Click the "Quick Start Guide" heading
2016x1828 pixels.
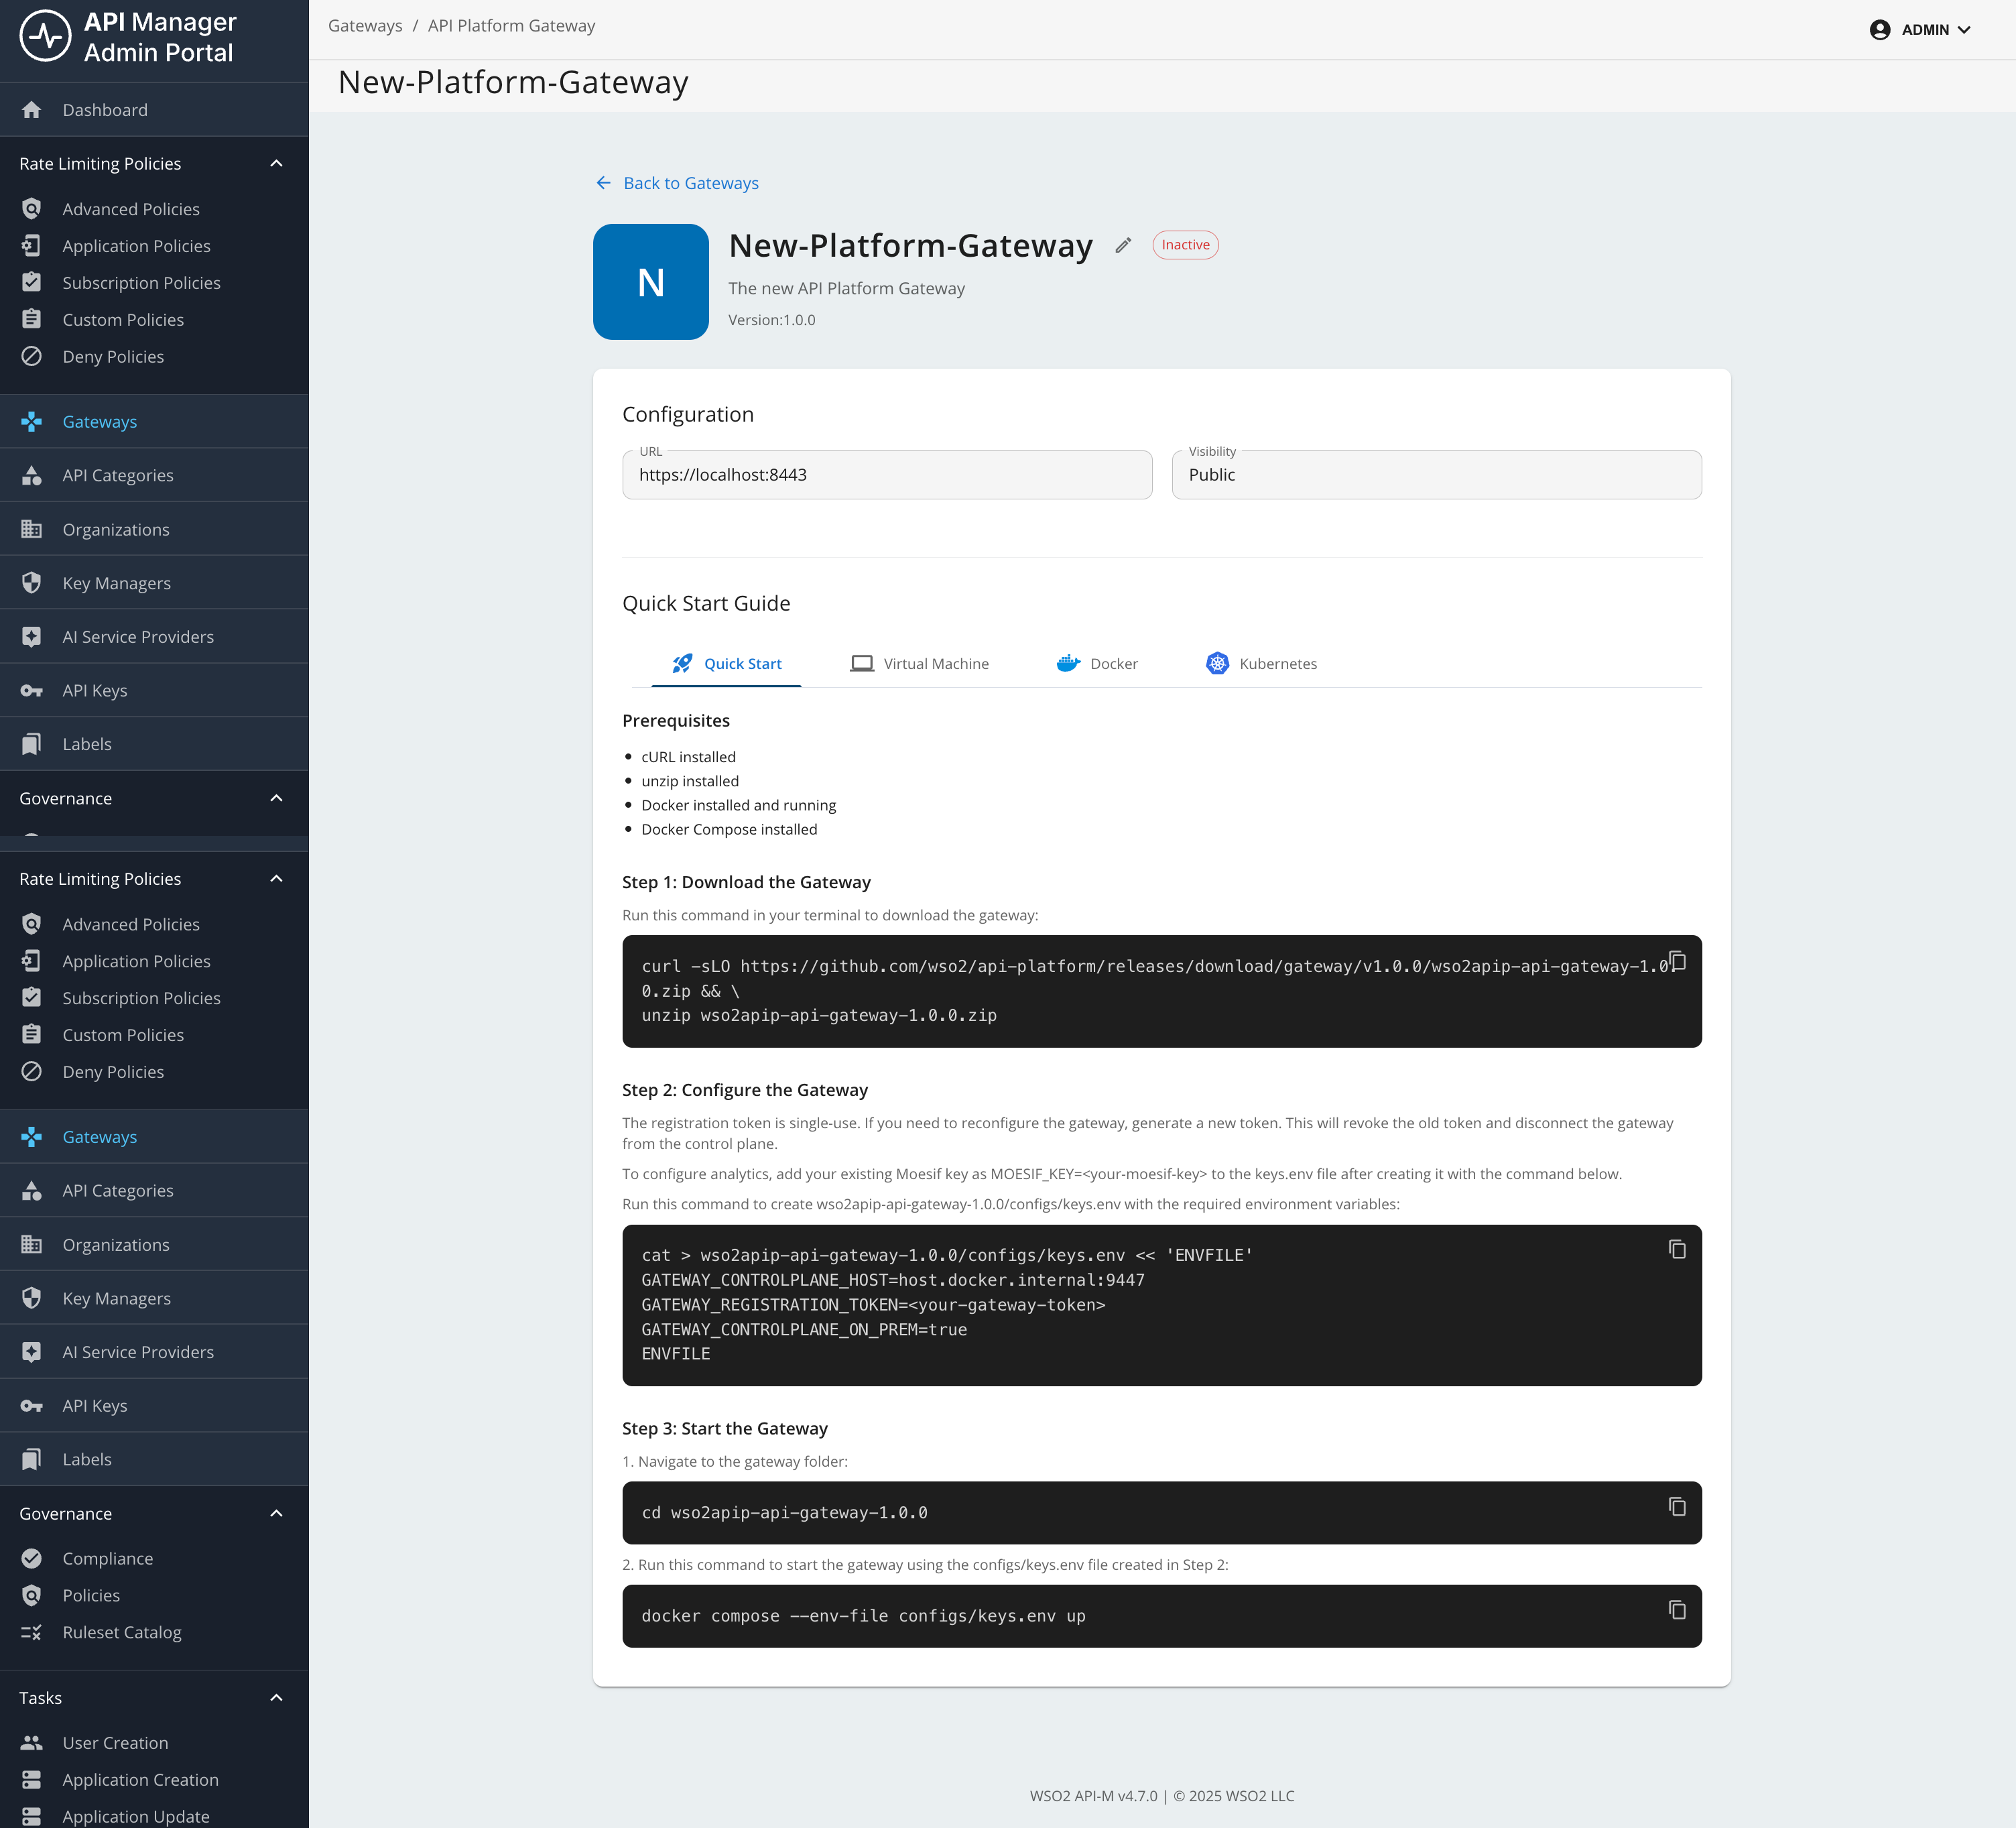[706, 603]
